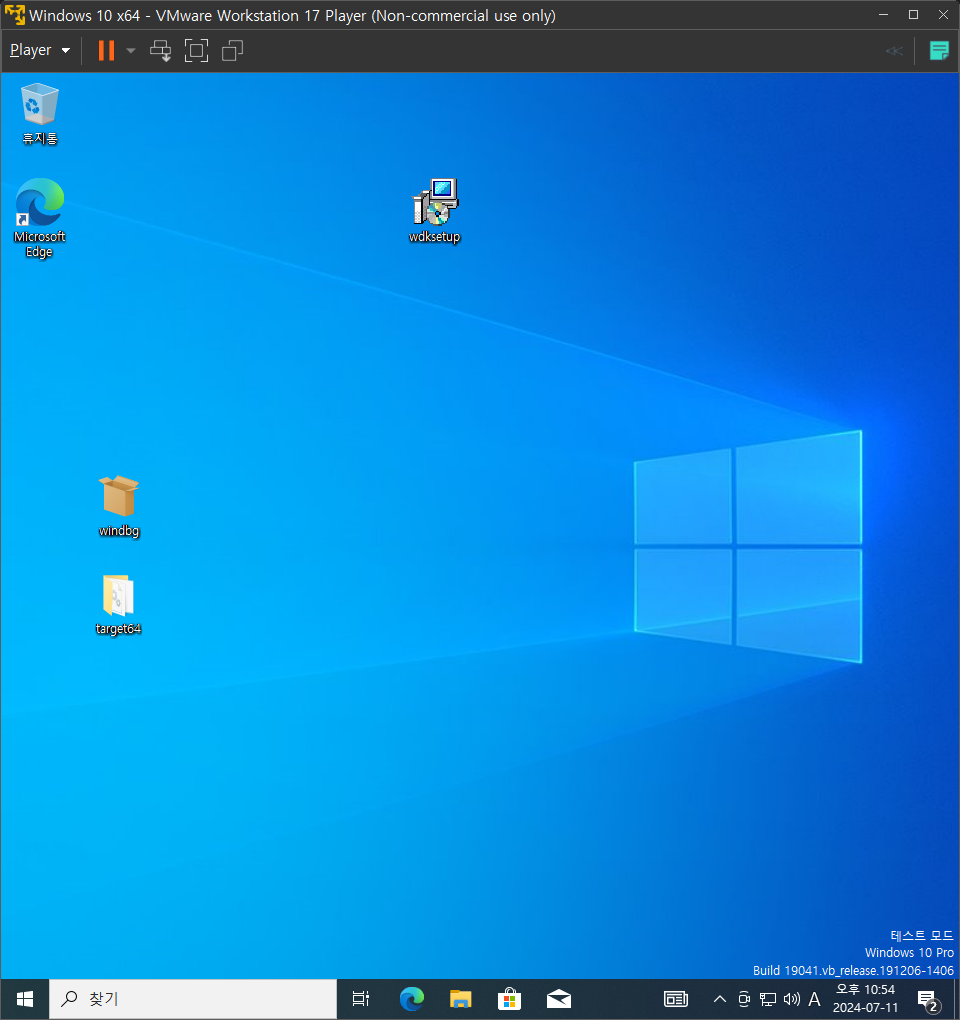The width and height of the screenshot is (960, 1020).
Task: Show hidden system tray icons
Action: click(x=719, y=999)
